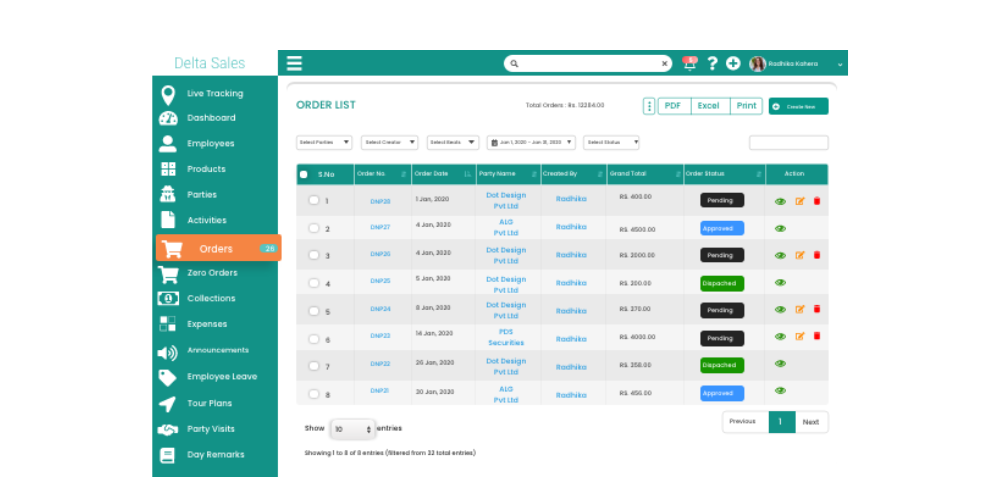Open PDS Securities party link
The image size is (1000, 500).
coord(506,337)
